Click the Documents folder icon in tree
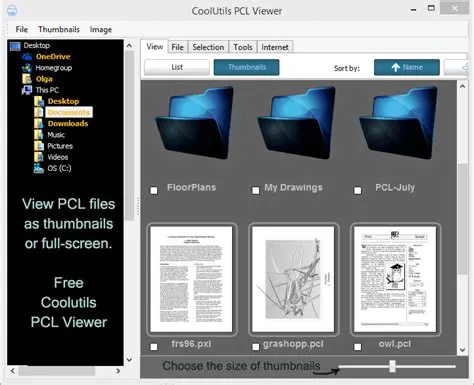 click(39, 112)
